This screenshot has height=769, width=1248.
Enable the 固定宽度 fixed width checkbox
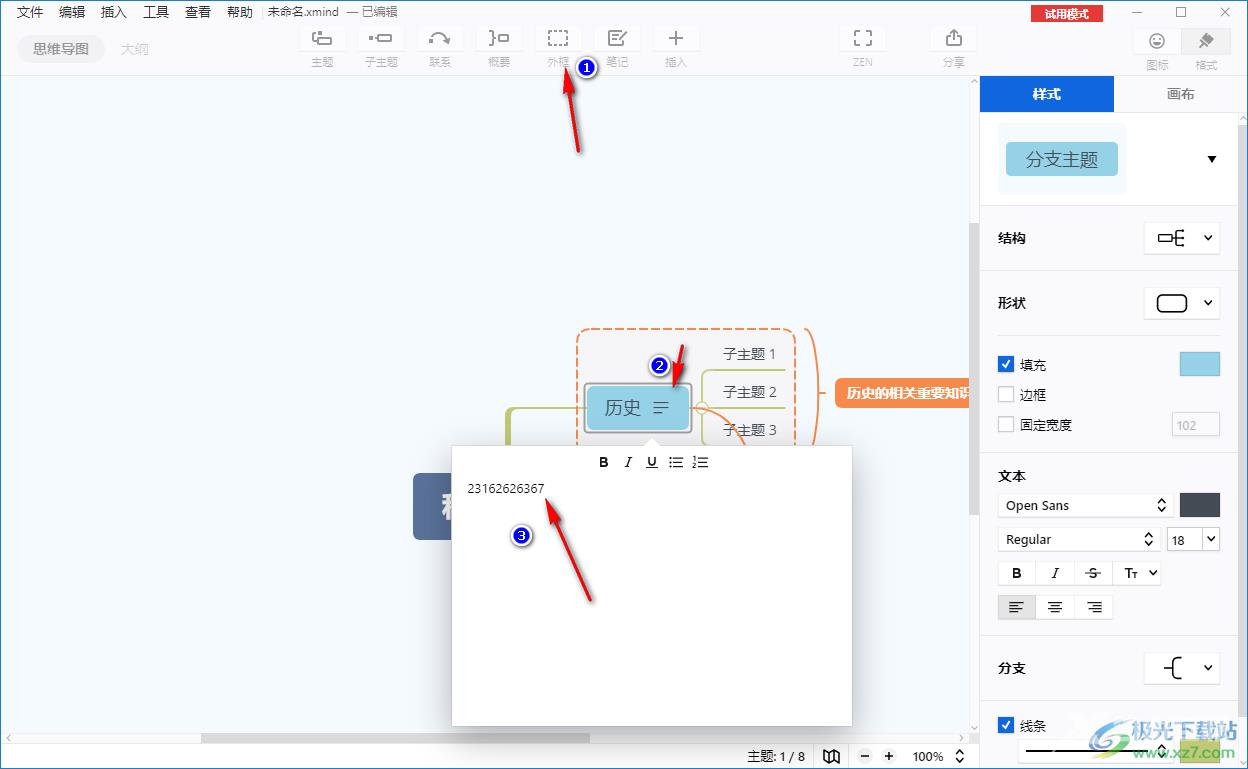1006,424
